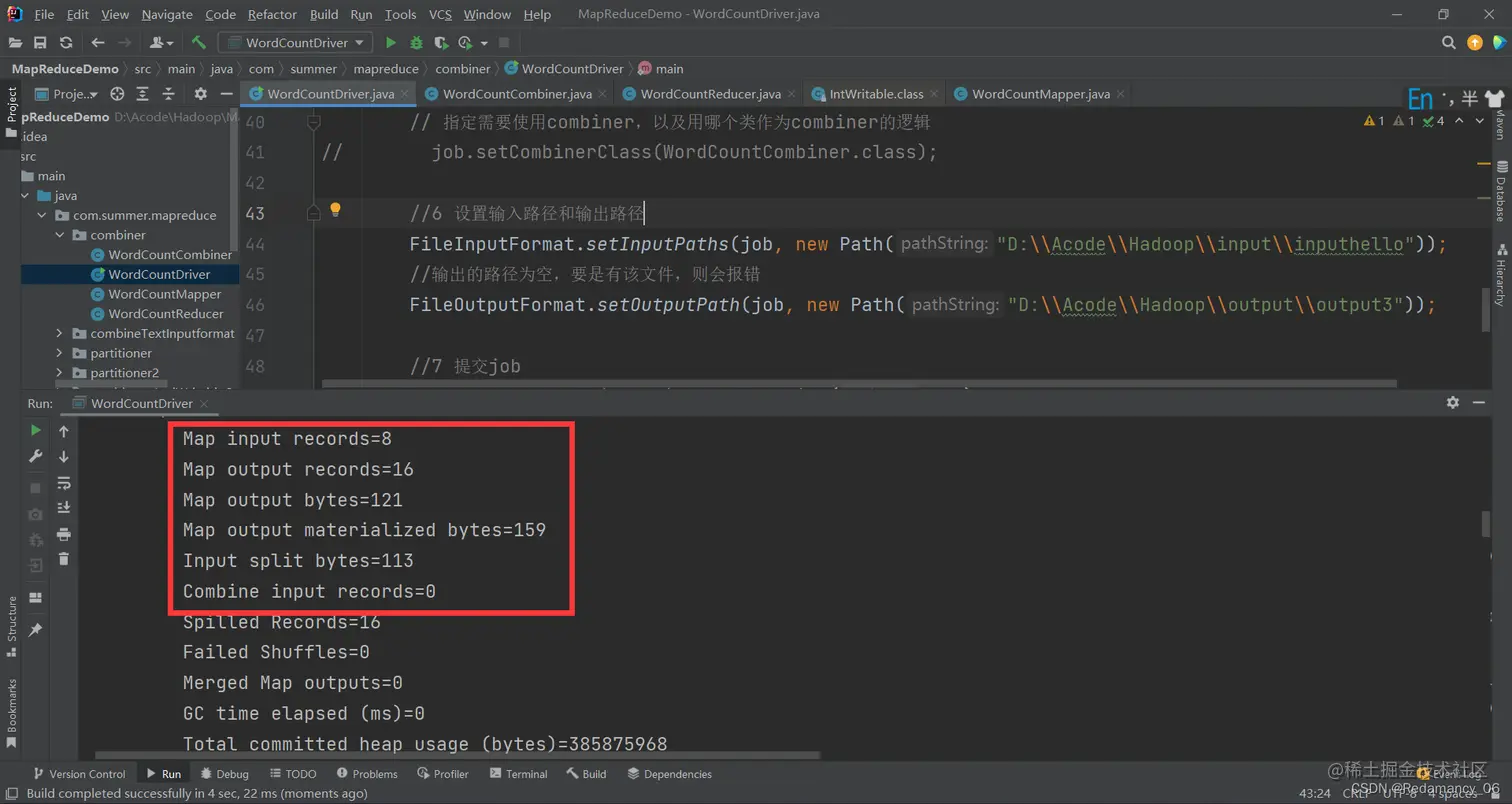Open the VCS menu

tap(440, 14)
